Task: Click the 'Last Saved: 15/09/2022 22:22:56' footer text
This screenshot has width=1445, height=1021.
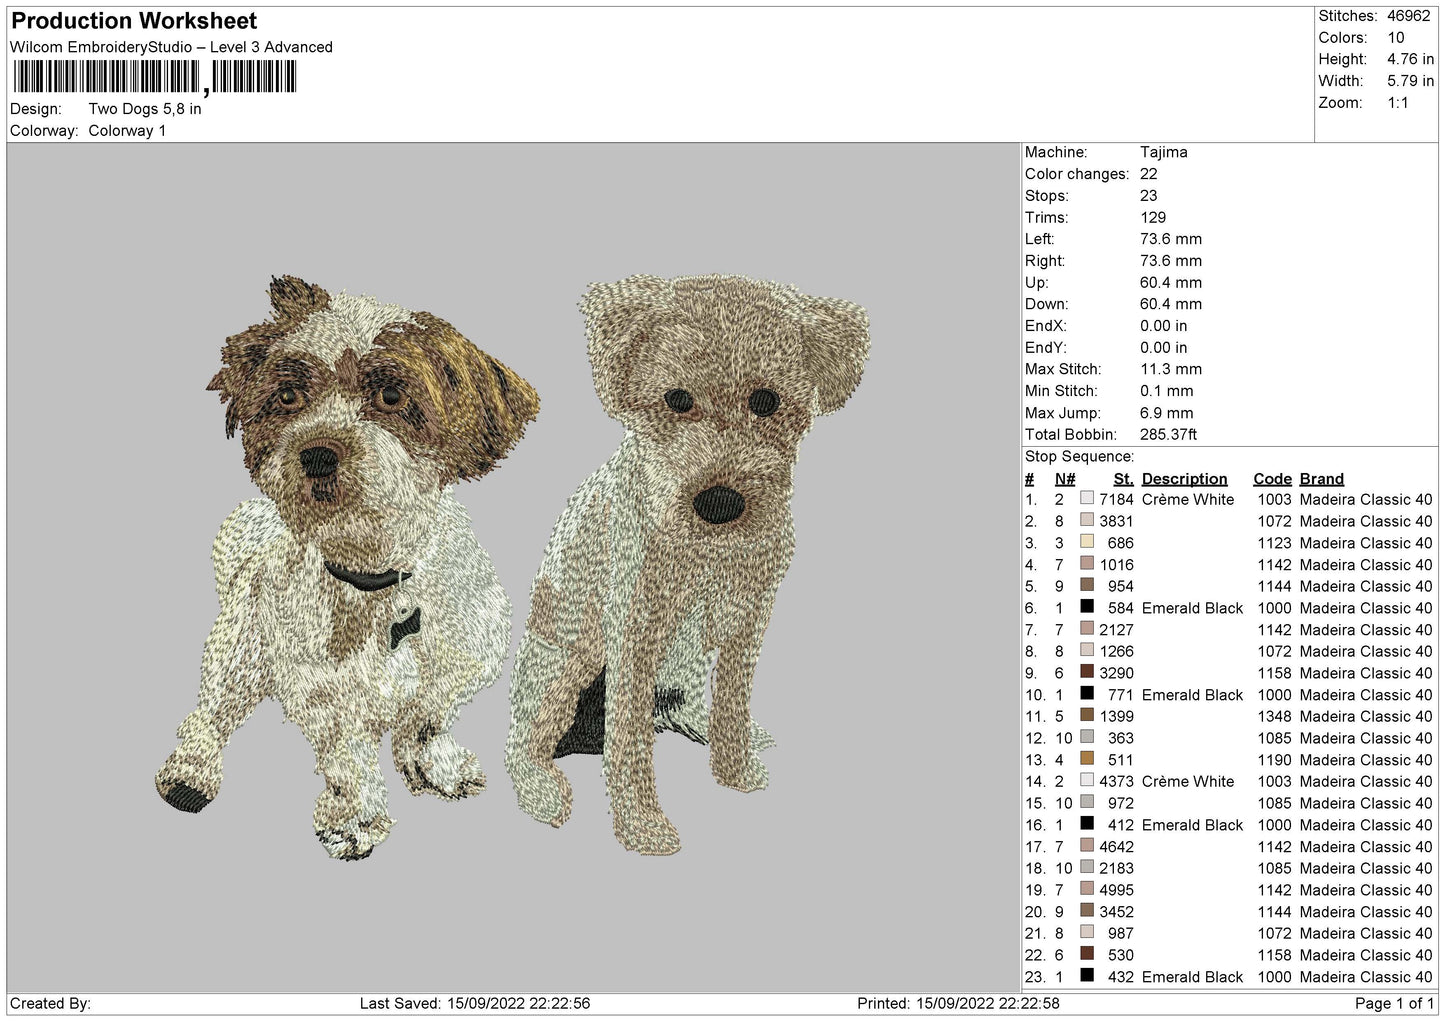Action: [x=475, y=1003]
